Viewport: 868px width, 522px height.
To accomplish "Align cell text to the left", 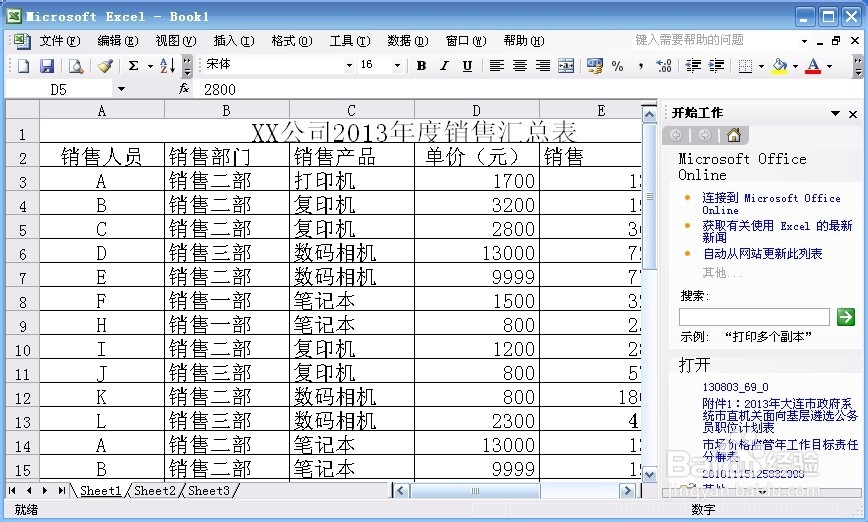I will pyautogui.click(x=497, y=66).
